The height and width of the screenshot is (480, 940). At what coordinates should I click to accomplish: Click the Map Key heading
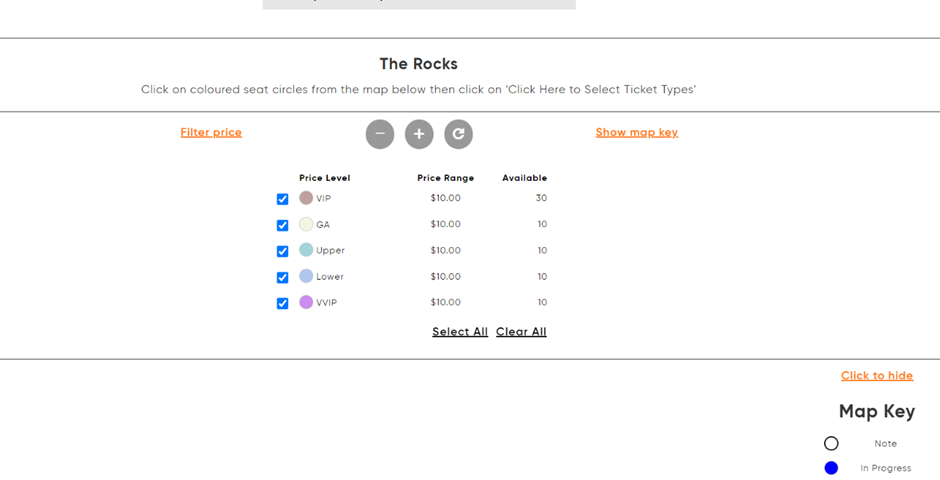(x=877, y=412)
